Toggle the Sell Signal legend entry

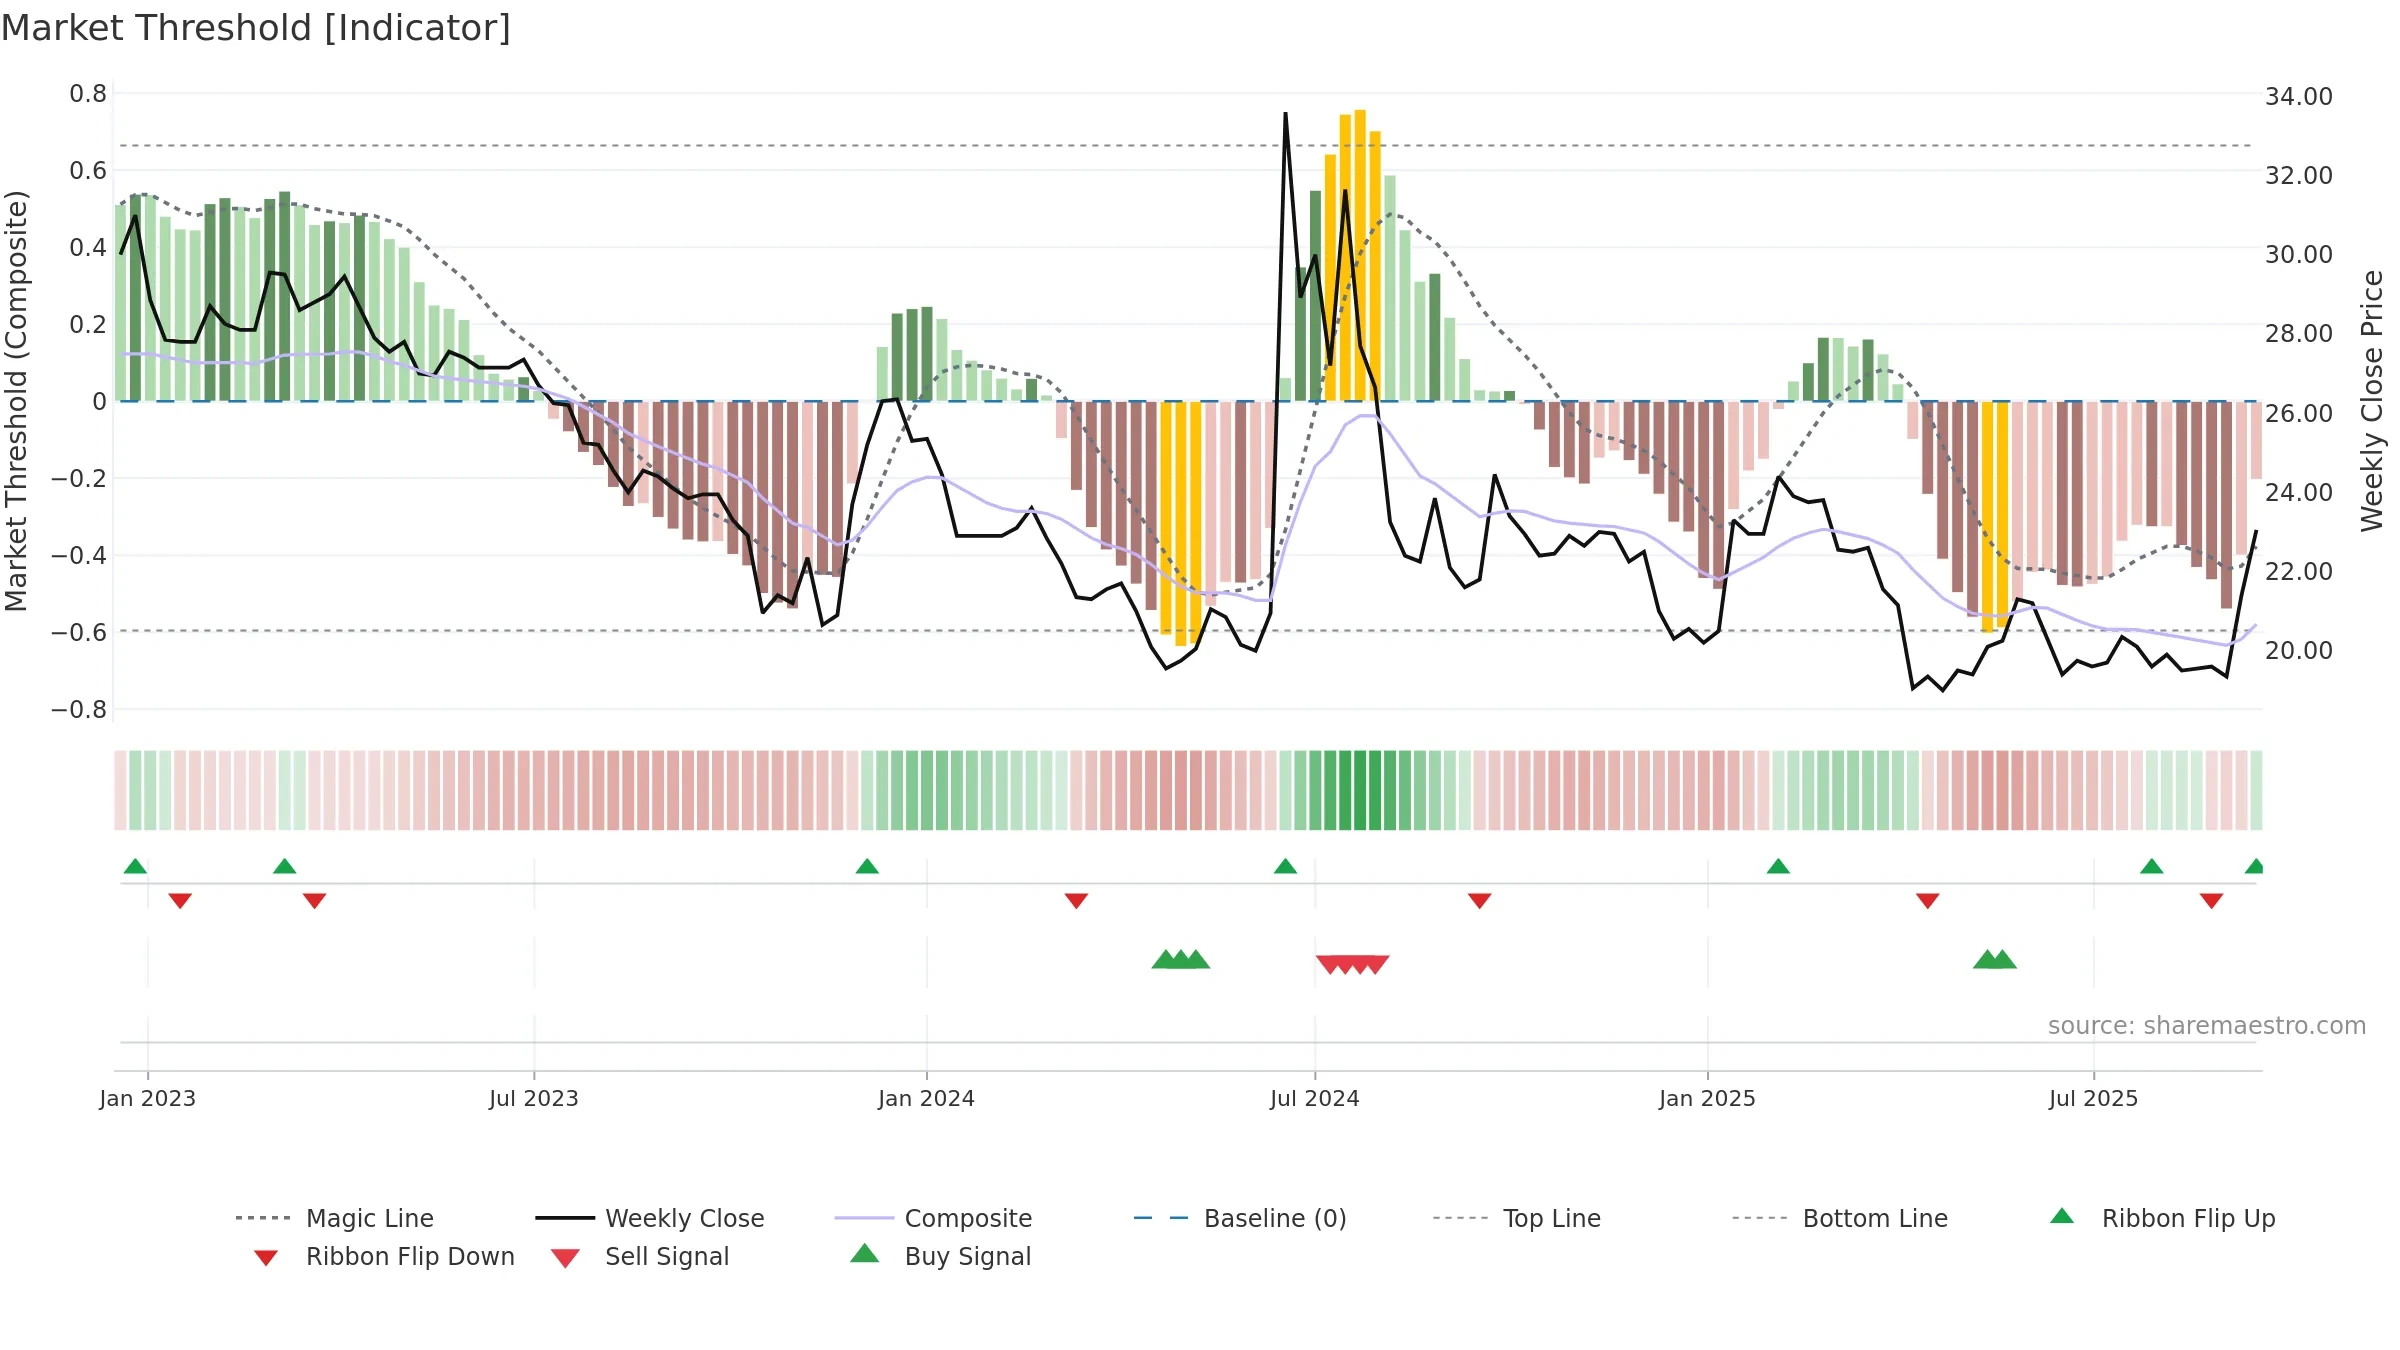click(x=640, y=1256)
